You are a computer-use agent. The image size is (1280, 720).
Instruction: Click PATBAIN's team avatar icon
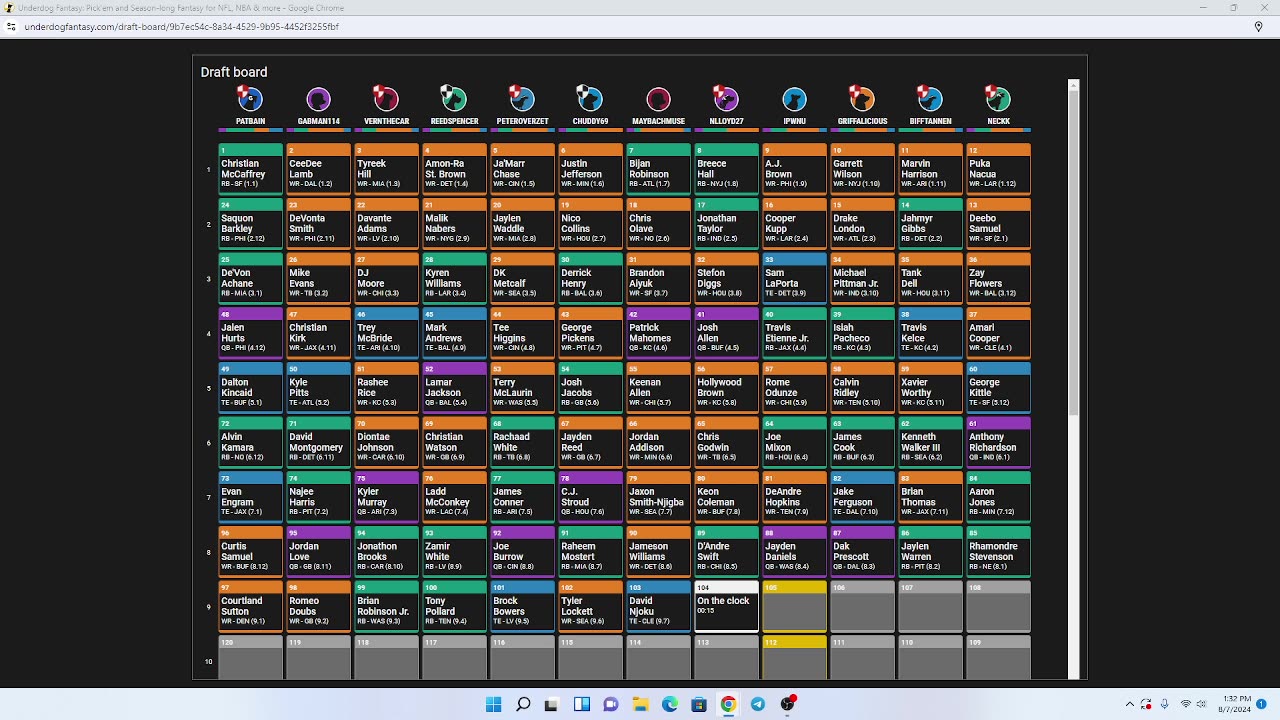coord(250,99)
